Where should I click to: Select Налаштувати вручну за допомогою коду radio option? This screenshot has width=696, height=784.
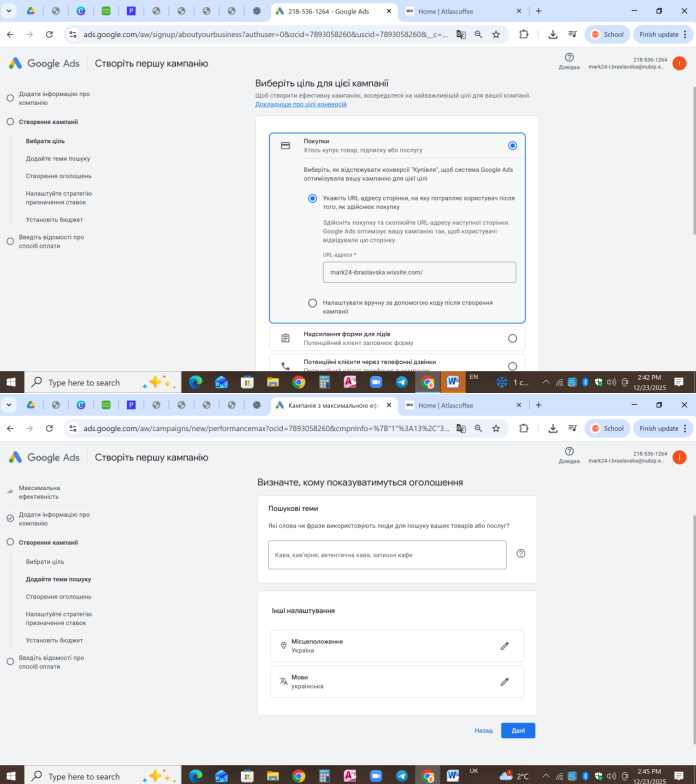312,303
